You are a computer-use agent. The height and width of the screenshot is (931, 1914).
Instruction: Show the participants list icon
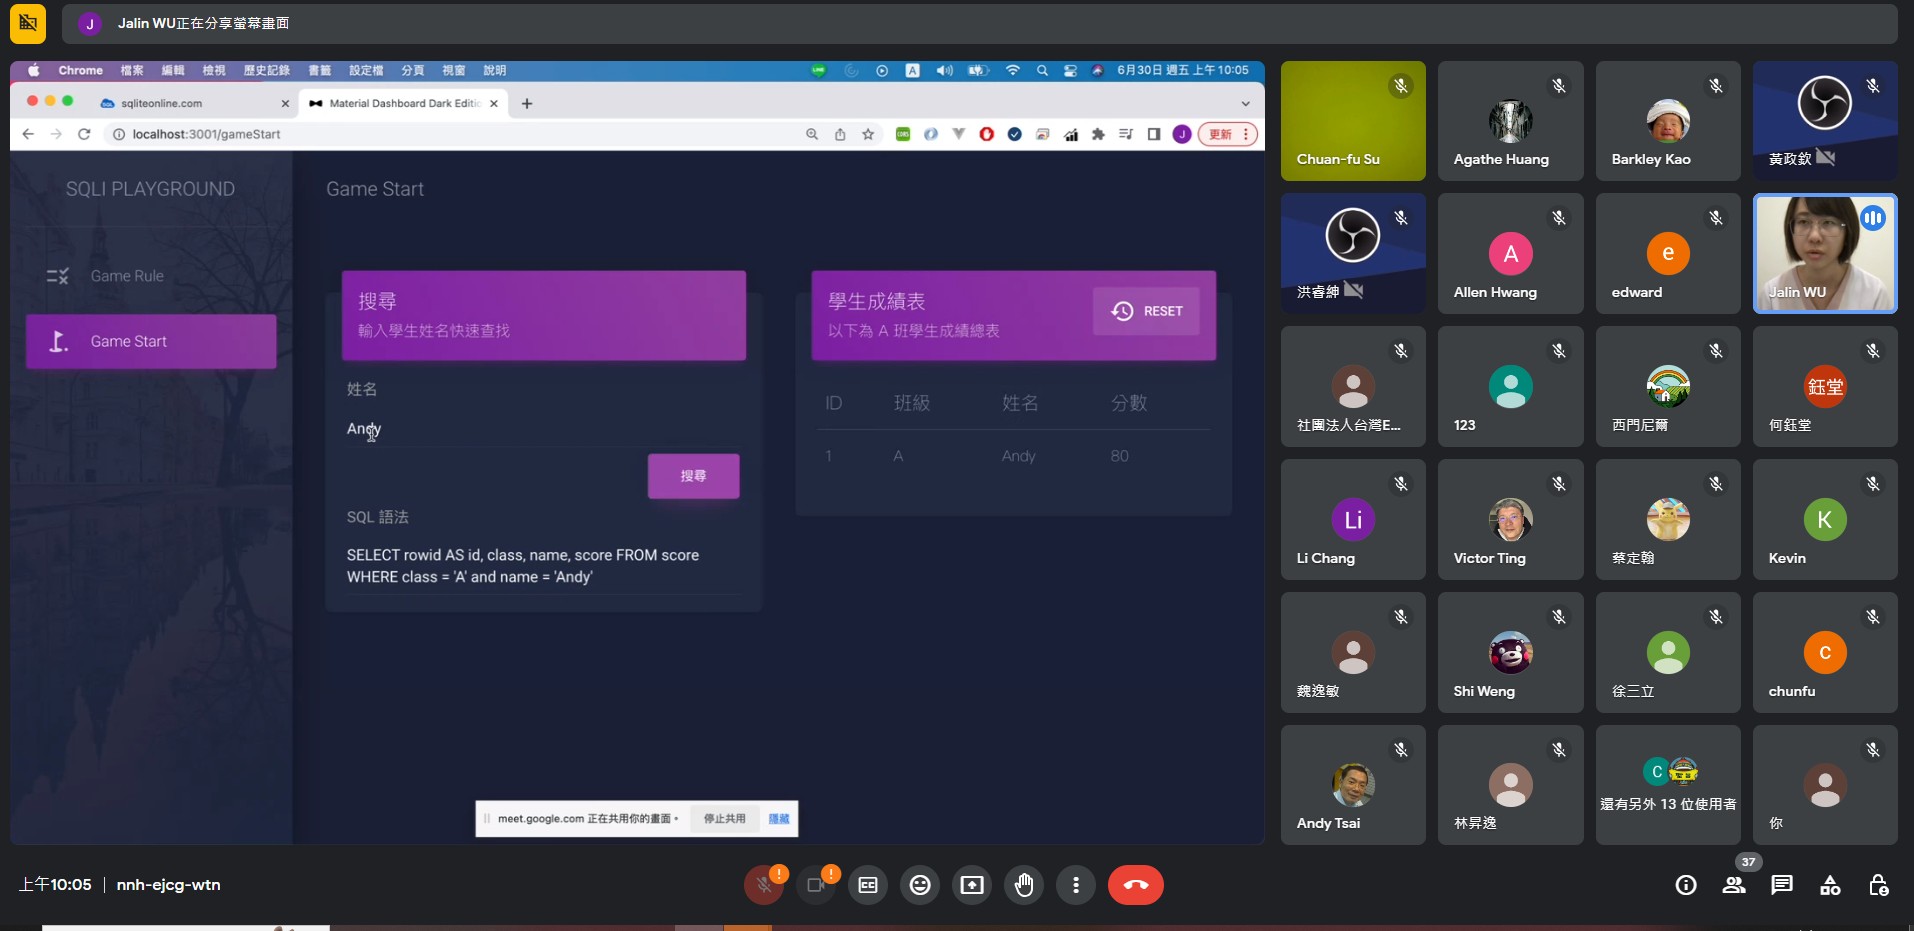click(x=1734, y=885)
